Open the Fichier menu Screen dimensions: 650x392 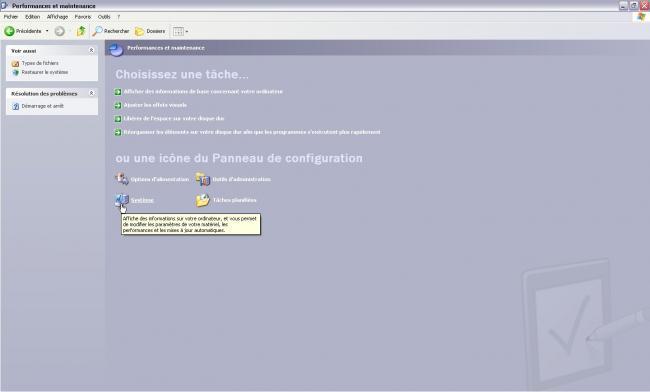pos(11,17)
